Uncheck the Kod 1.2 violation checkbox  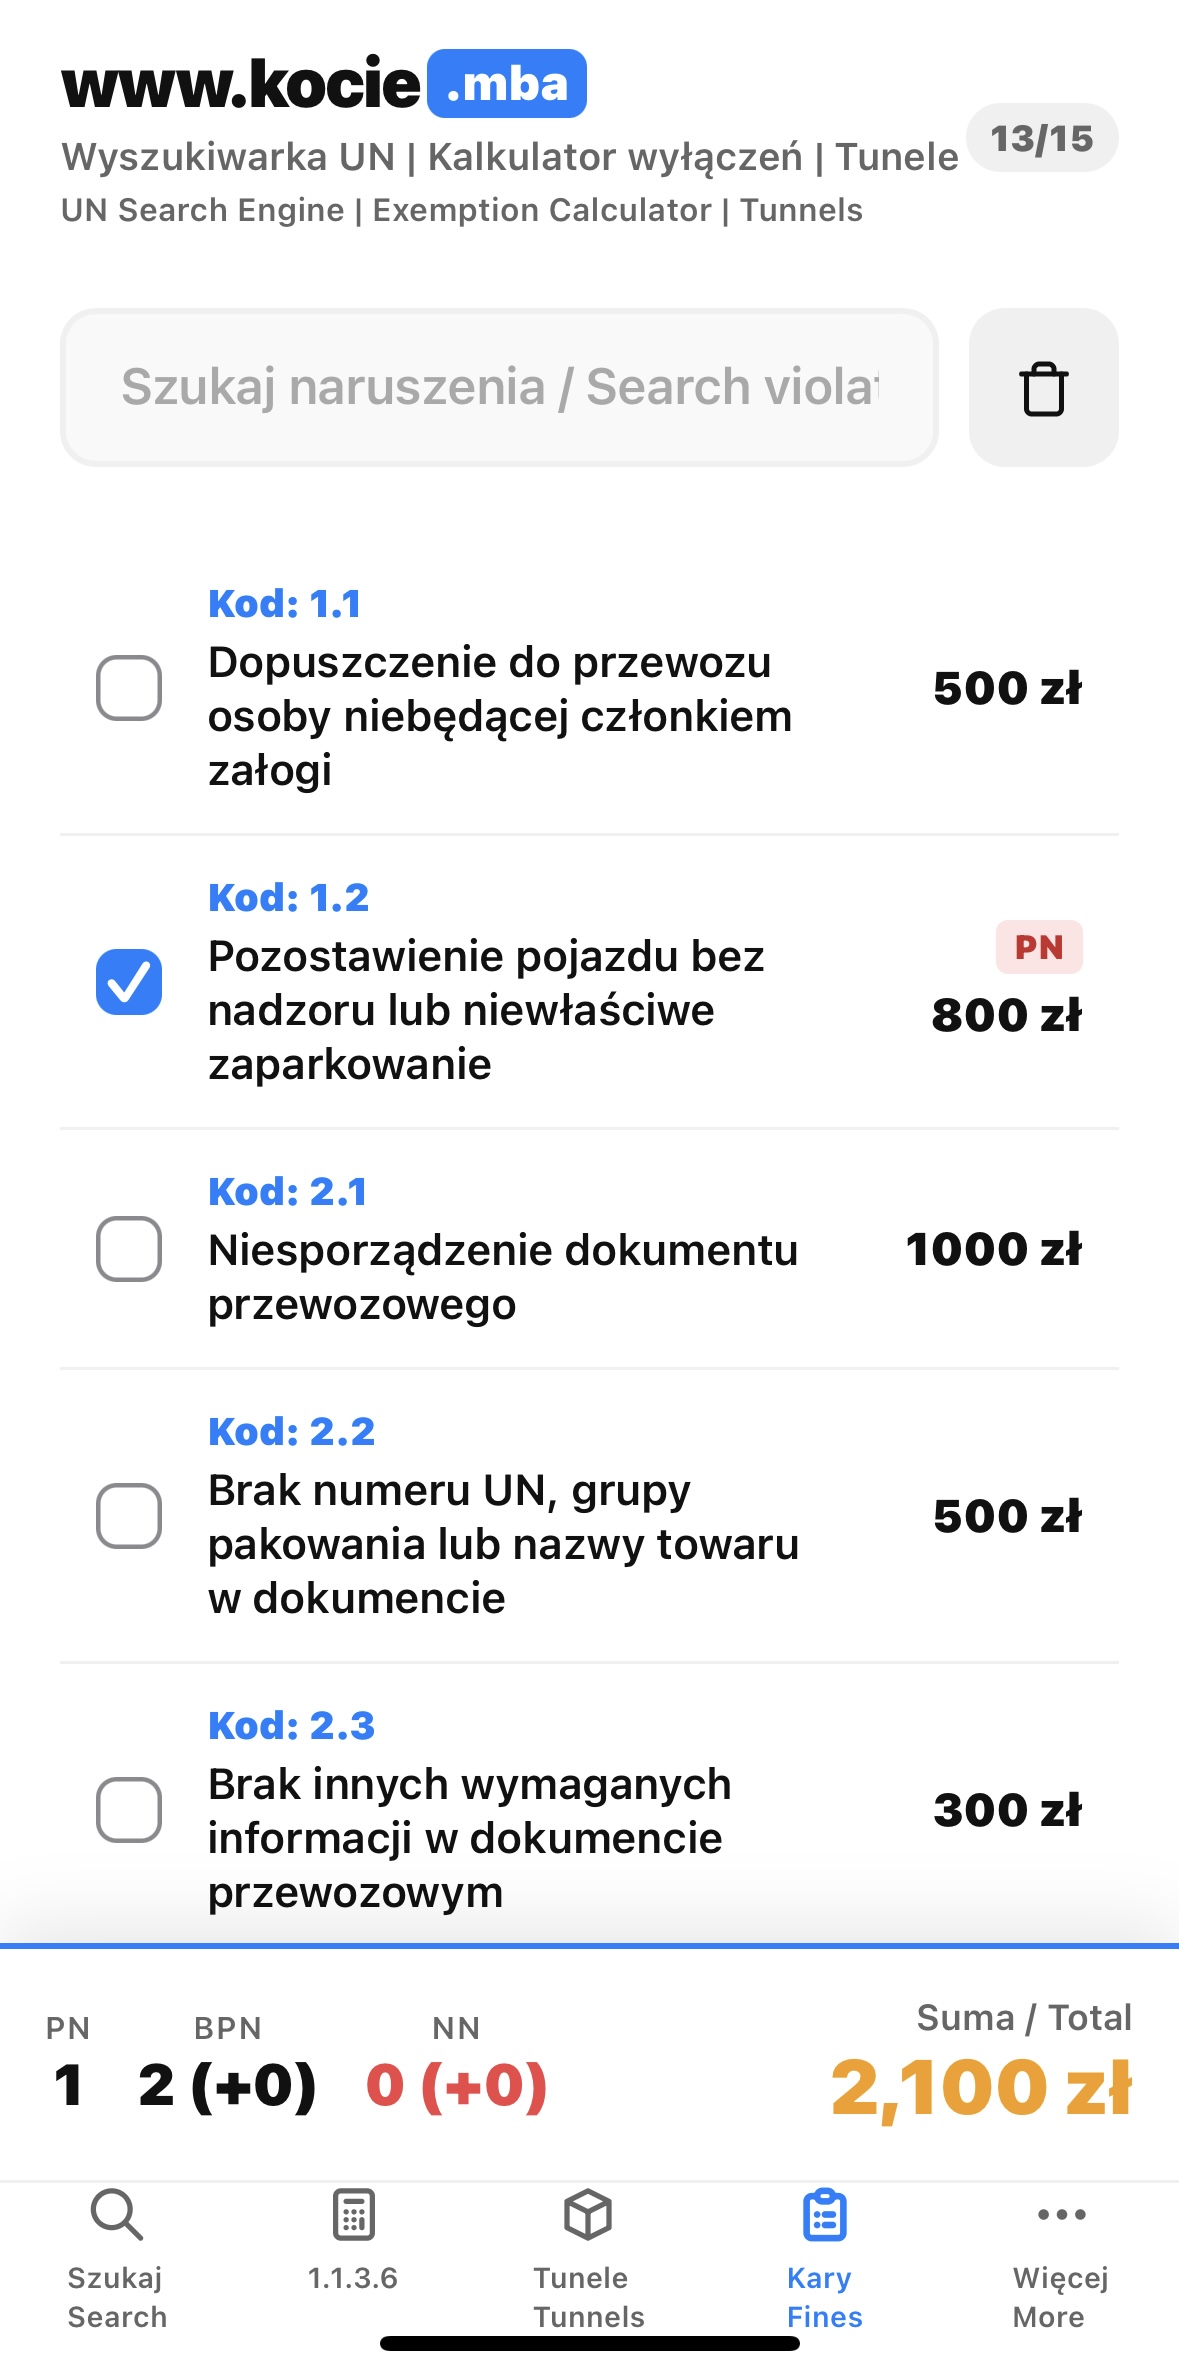(129, 982)
